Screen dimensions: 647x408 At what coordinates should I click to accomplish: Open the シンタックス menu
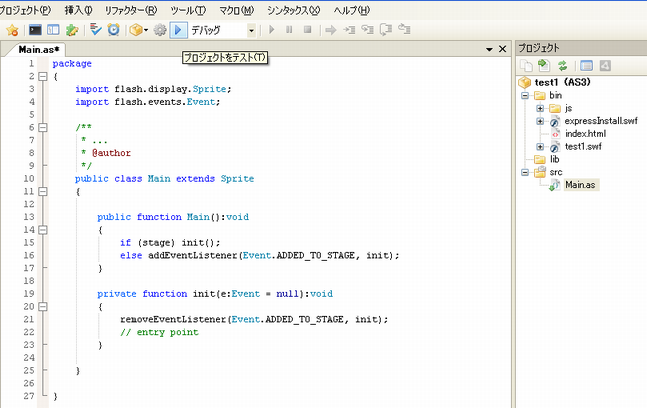[293, 10]
